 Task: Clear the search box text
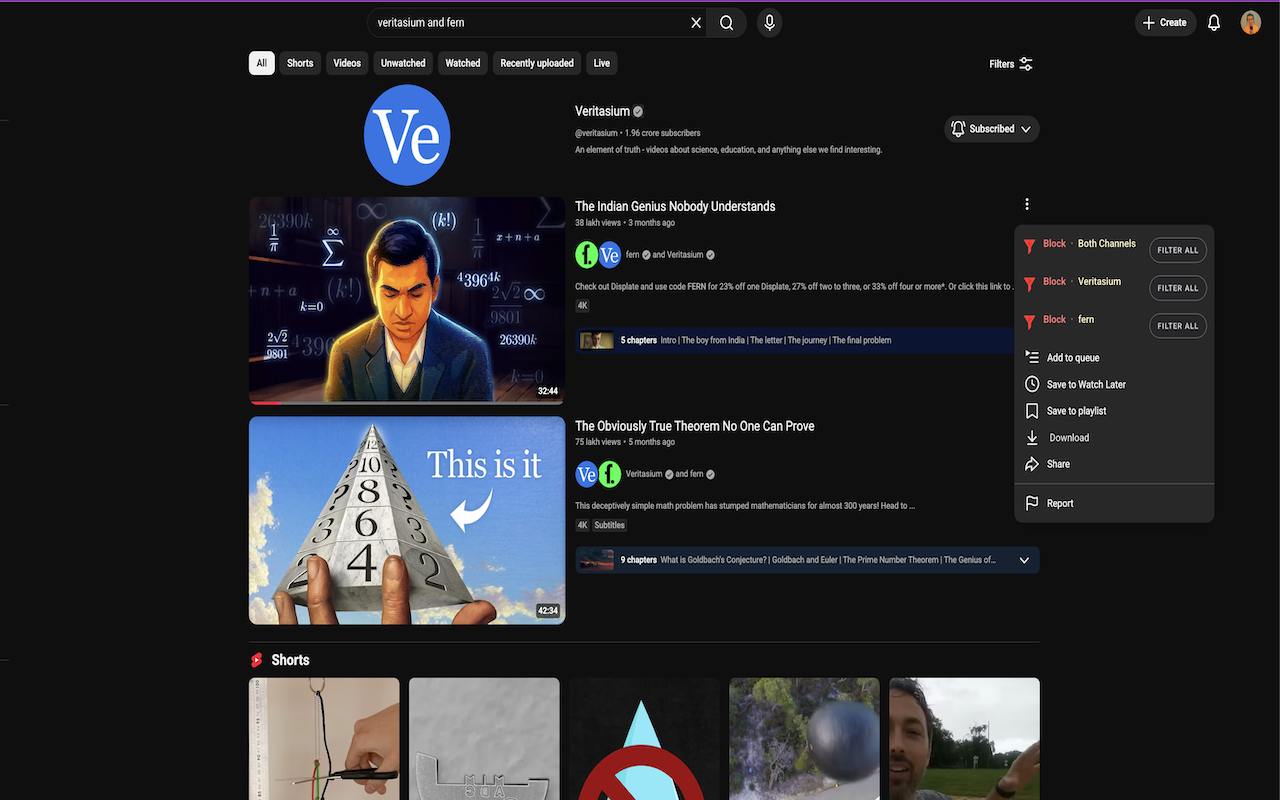pyautogui.click(x=696, y=23)
